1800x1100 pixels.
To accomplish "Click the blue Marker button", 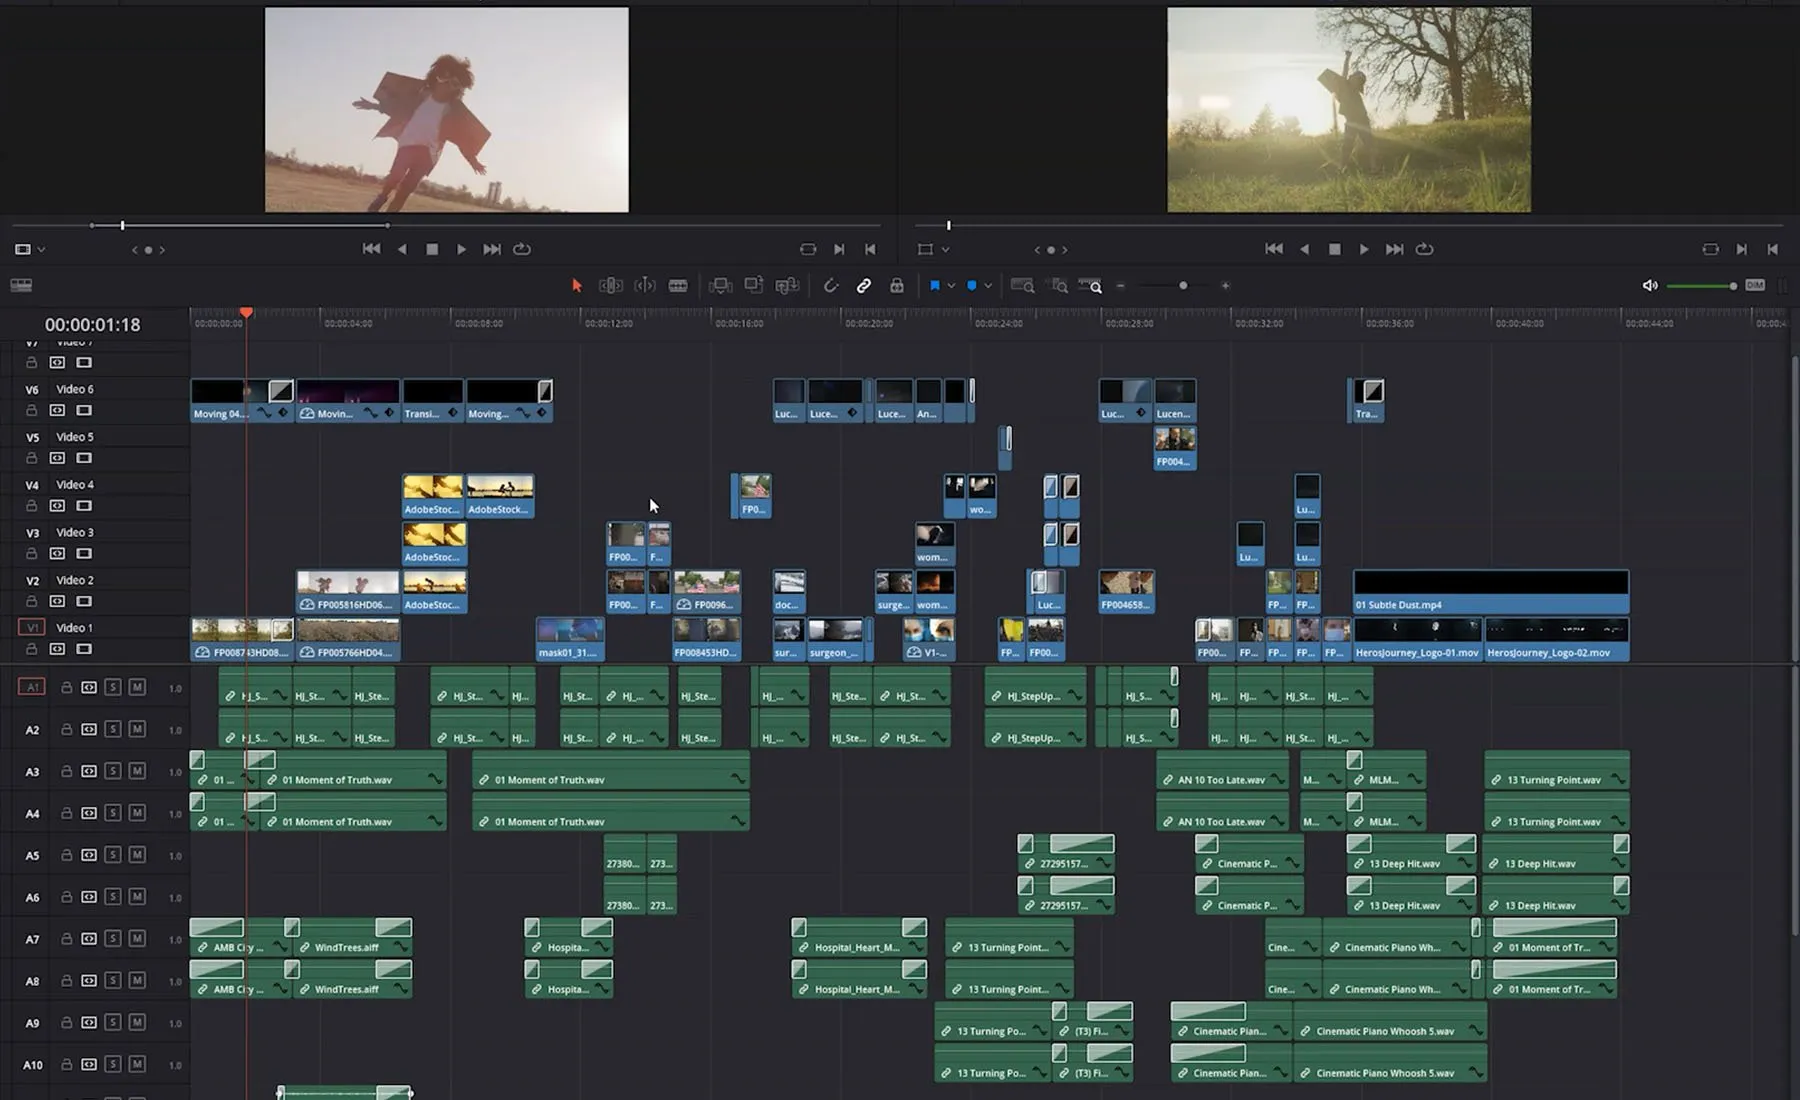I will (972, 286).
